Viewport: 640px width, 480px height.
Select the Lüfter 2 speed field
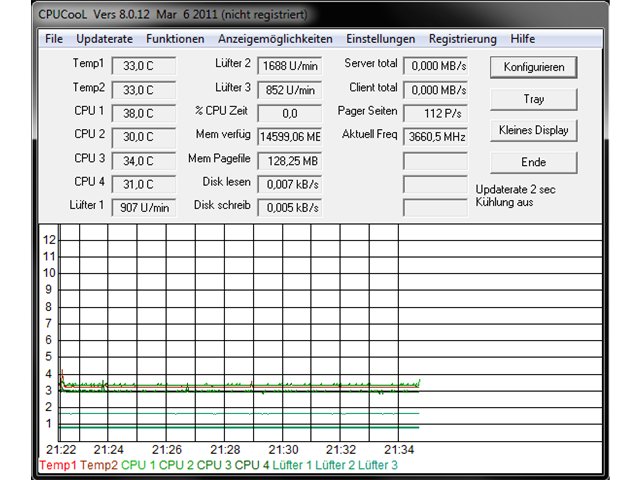point(289,66)
